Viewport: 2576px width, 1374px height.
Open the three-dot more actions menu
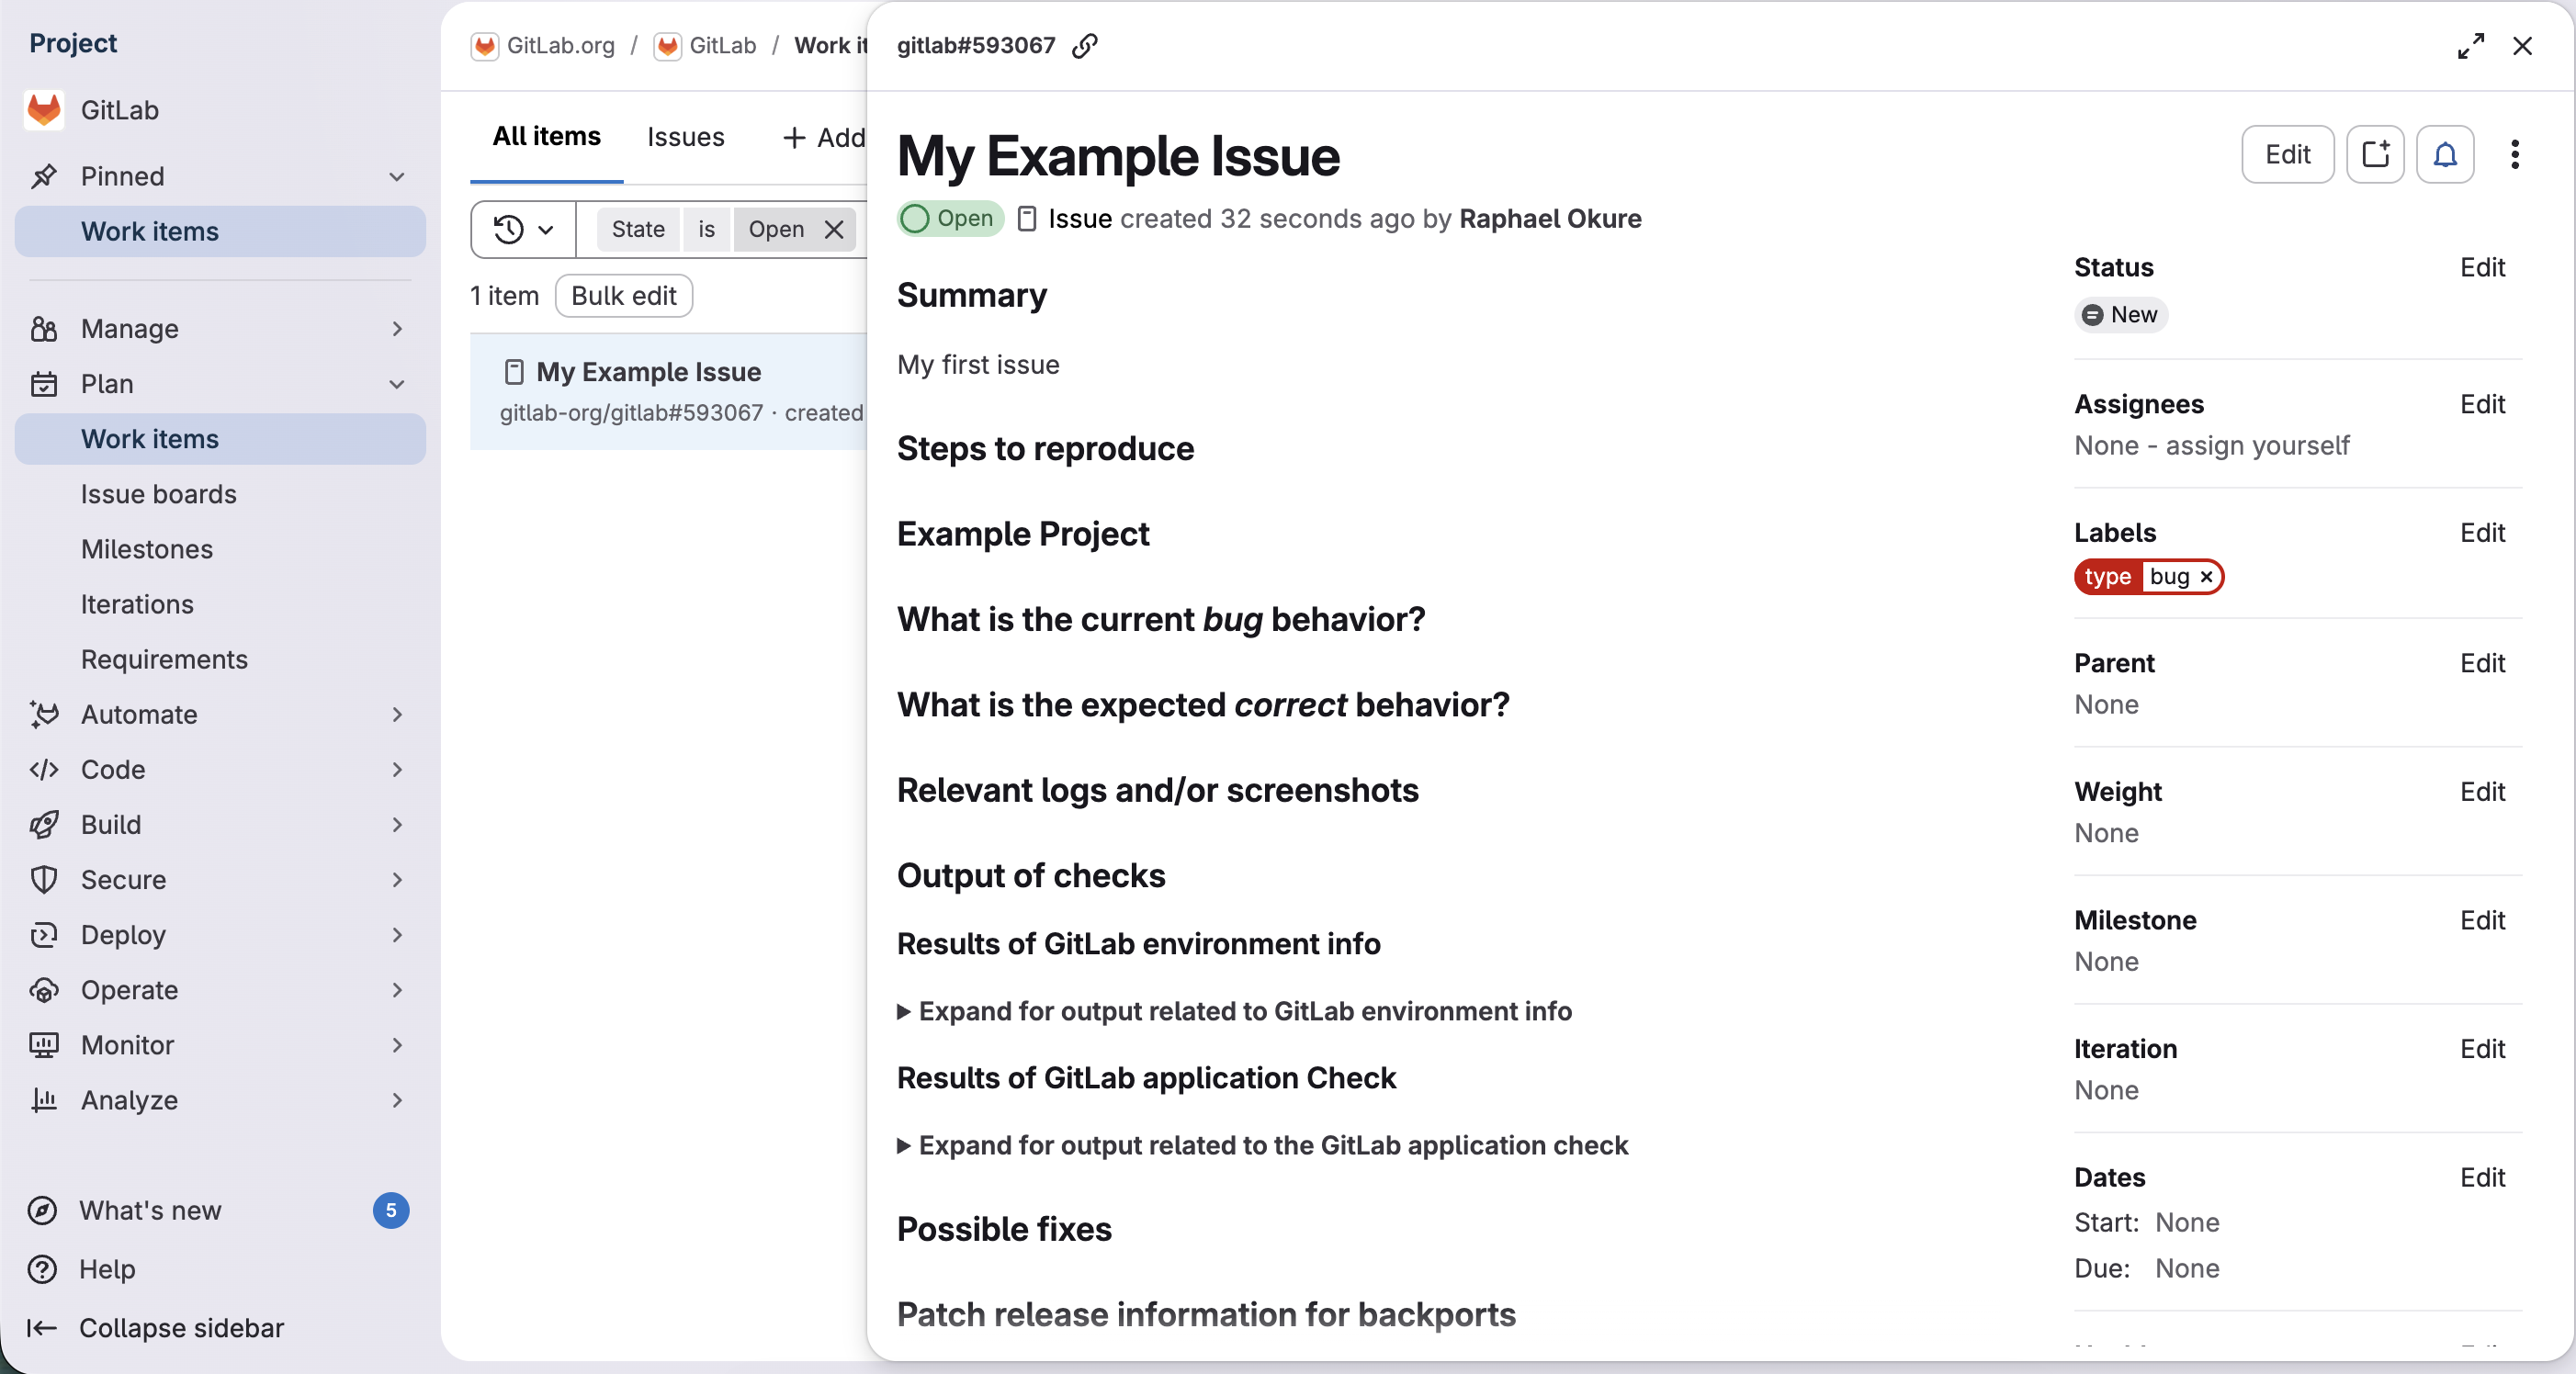(2514, 155)
